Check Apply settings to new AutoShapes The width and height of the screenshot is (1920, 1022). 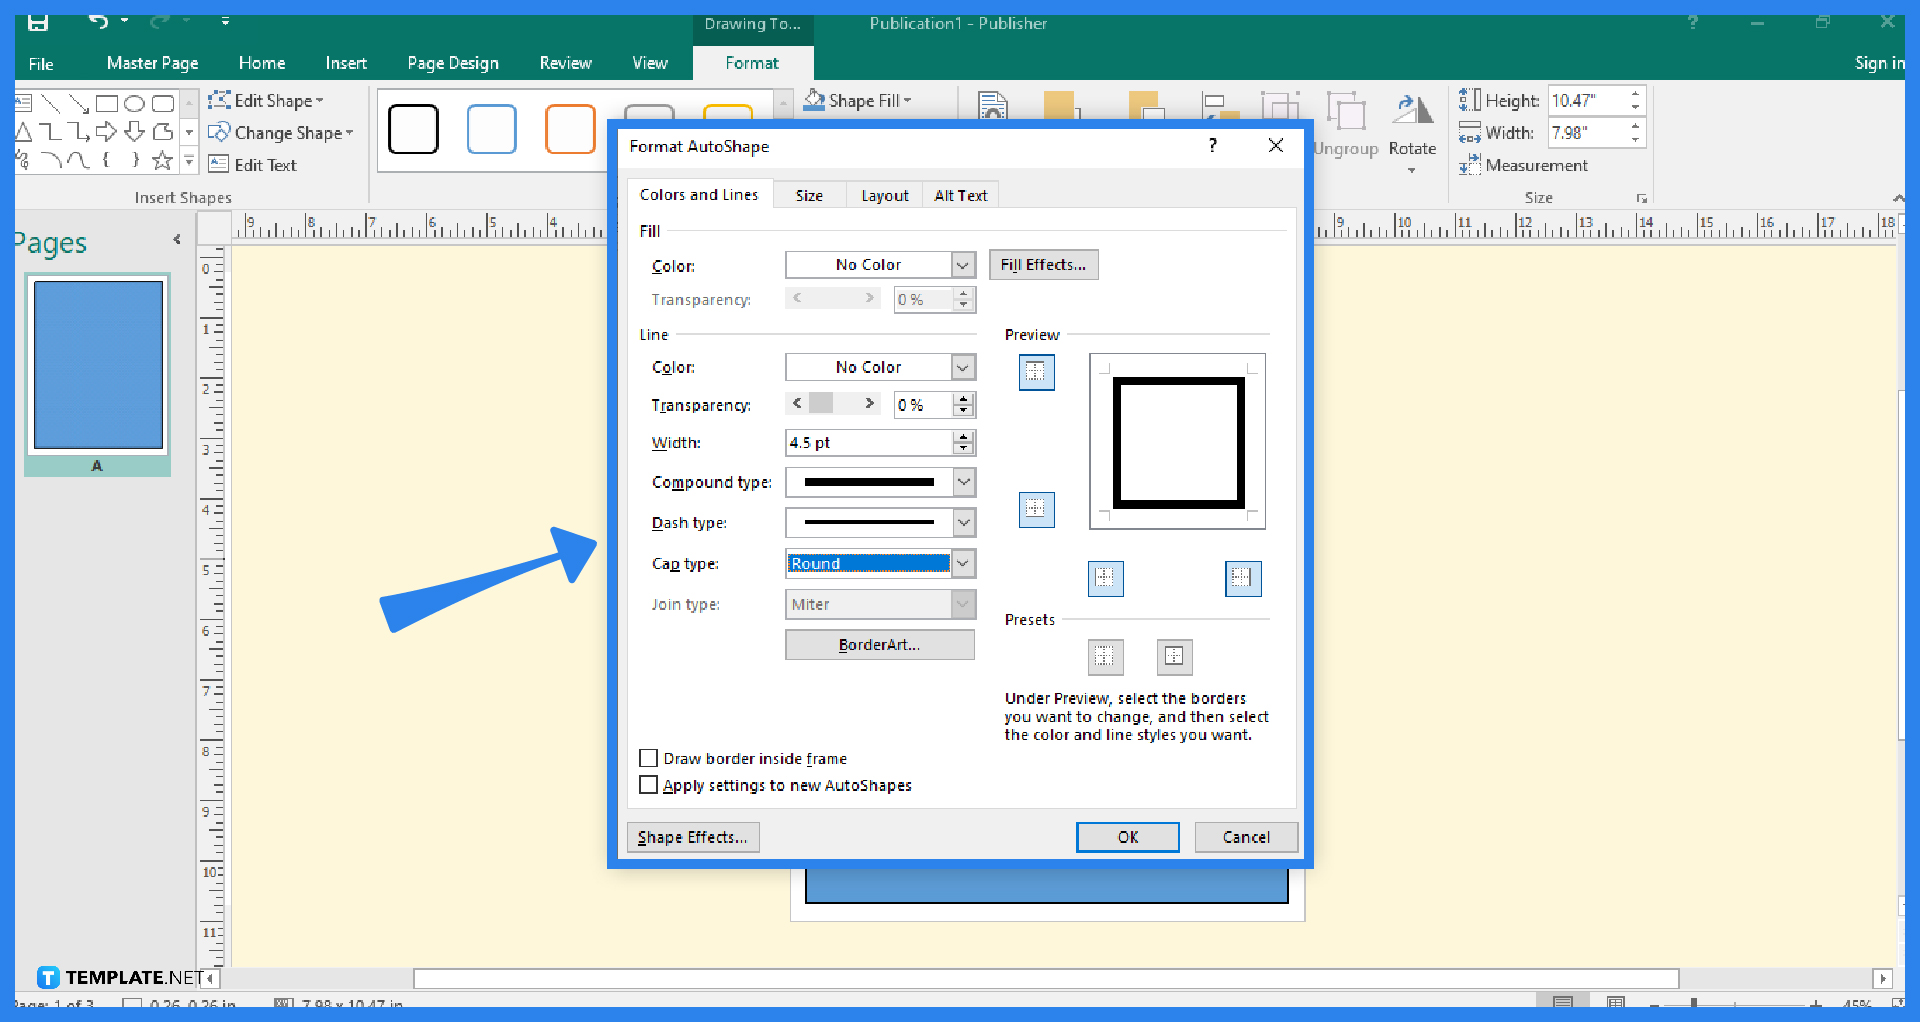[648, 784]
